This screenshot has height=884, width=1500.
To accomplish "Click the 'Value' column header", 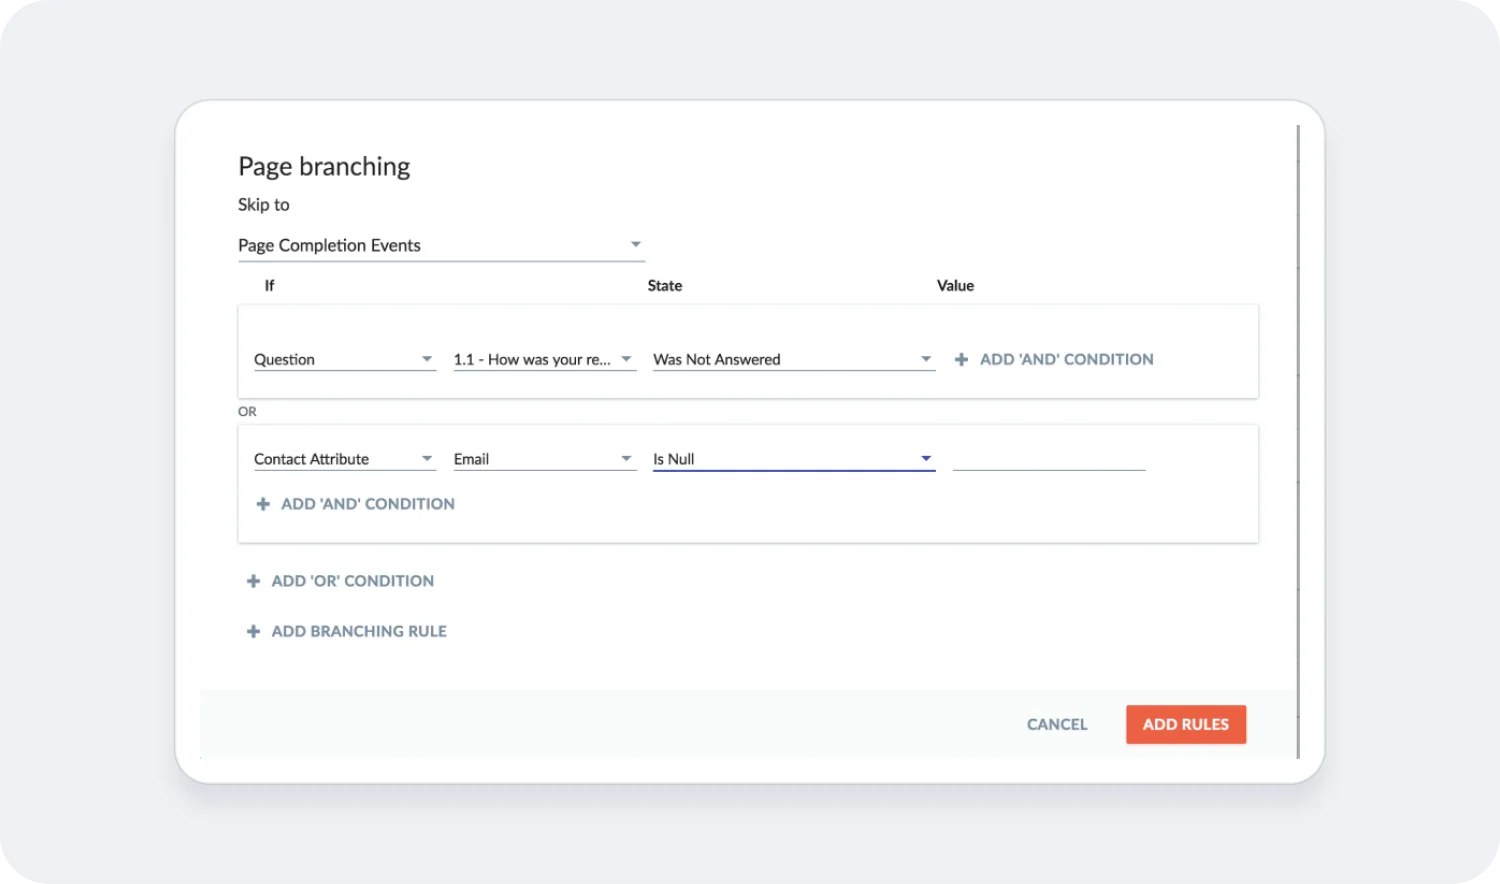I will (x=955, y=285).
